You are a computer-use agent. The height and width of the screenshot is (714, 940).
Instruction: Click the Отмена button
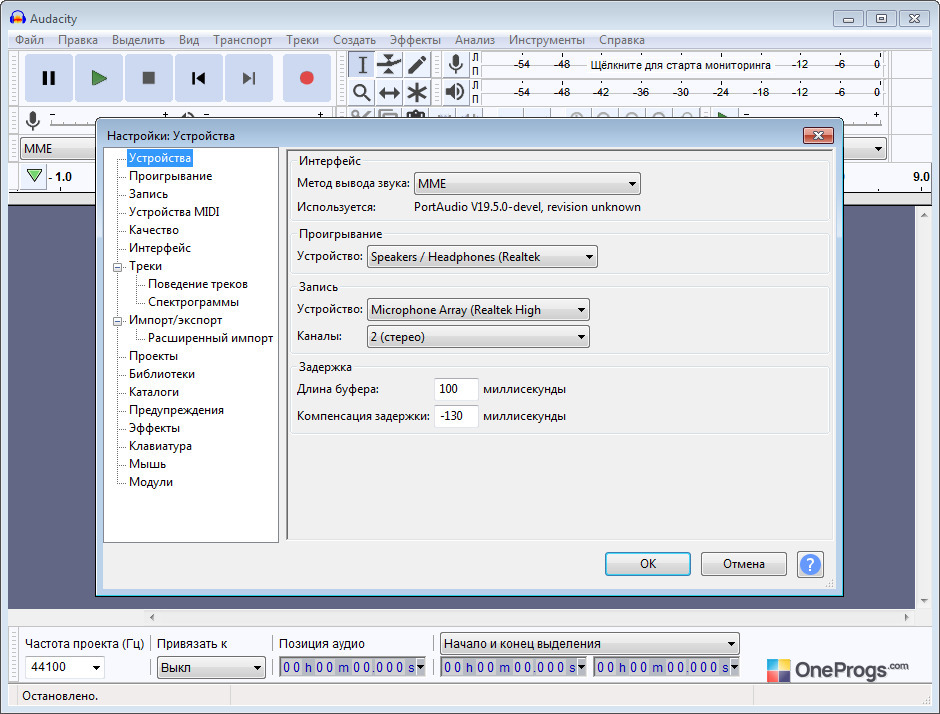pos(743,564)
